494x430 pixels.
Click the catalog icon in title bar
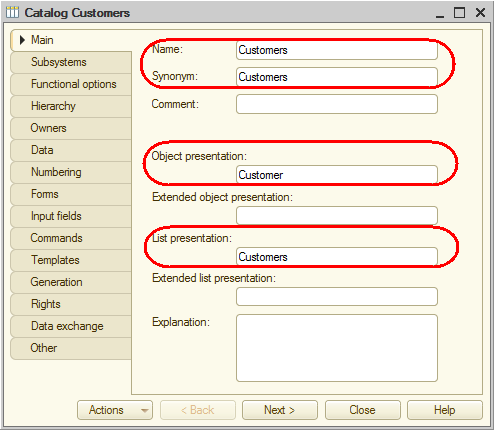click(x=12, y=13)
